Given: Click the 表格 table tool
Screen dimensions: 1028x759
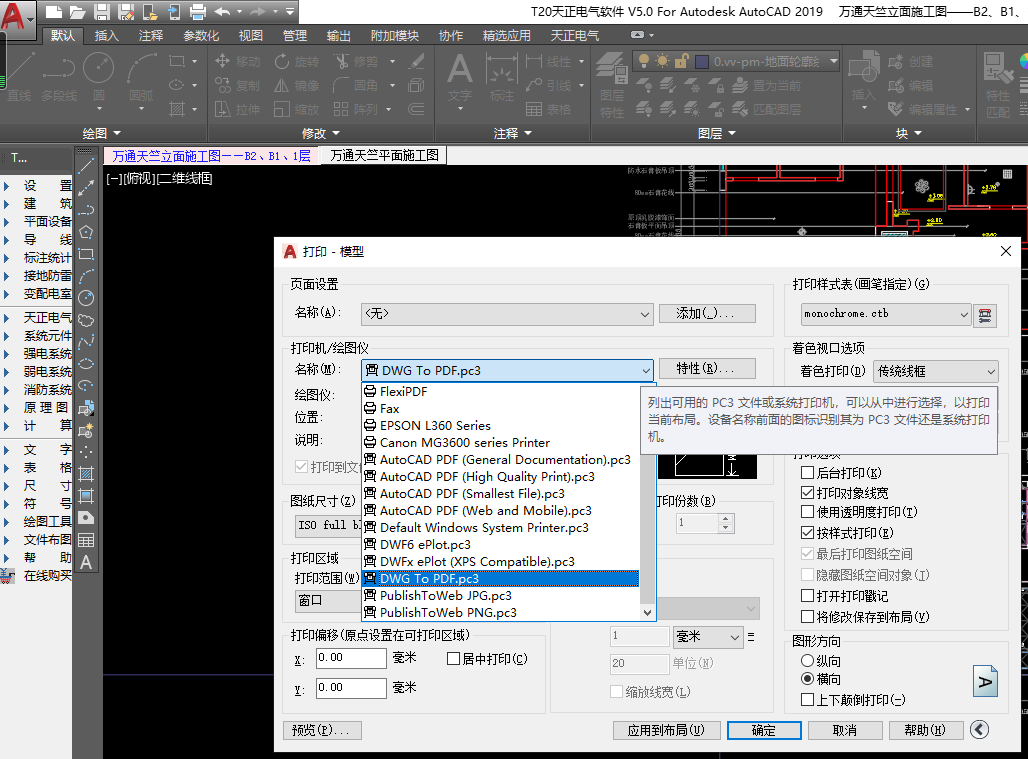Looking at the screenshot, I should (549, 109).
